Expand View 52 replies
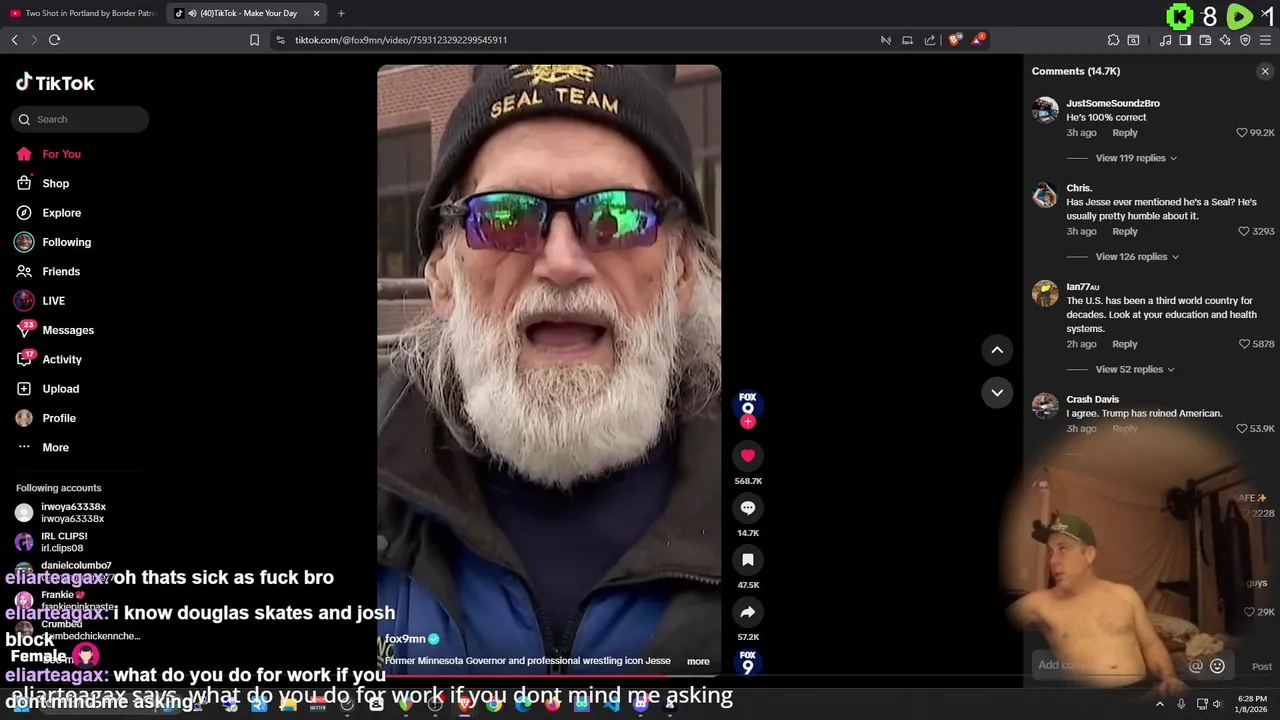This screenshot has height=720, width=1280. pos(1135,369)
